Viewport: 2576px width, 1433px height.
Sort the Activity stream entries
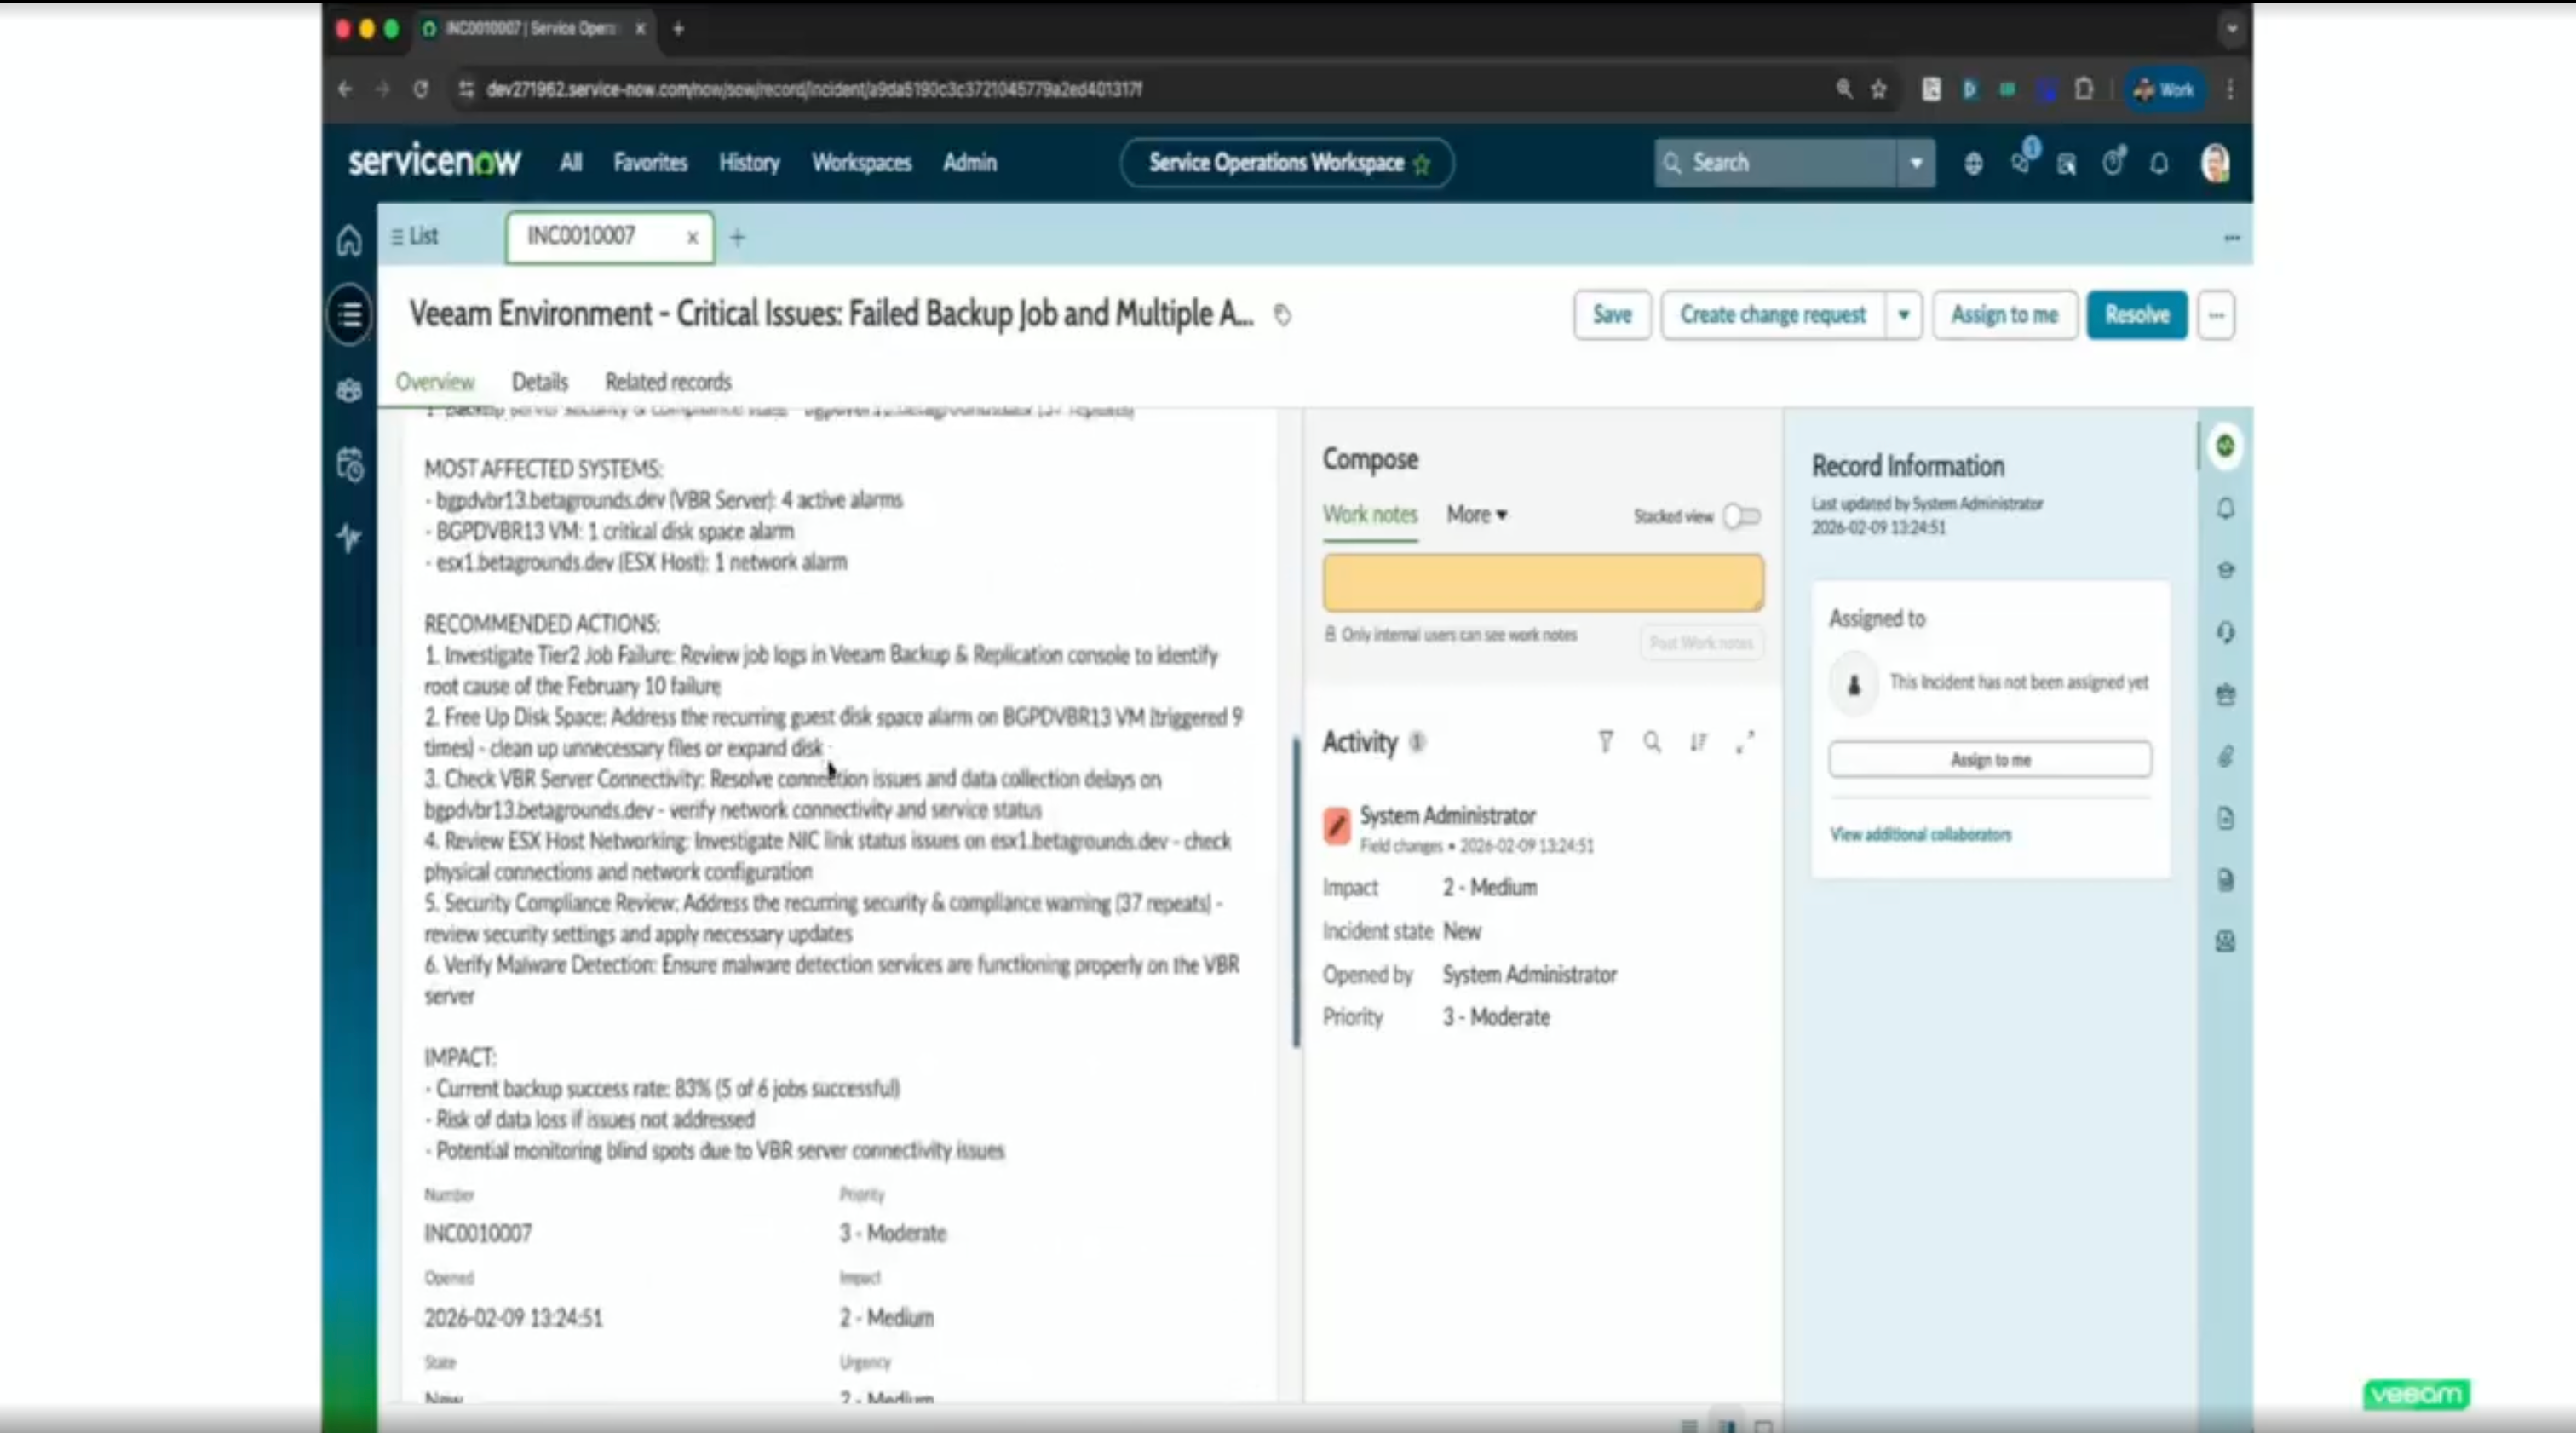coord(1698,742)
